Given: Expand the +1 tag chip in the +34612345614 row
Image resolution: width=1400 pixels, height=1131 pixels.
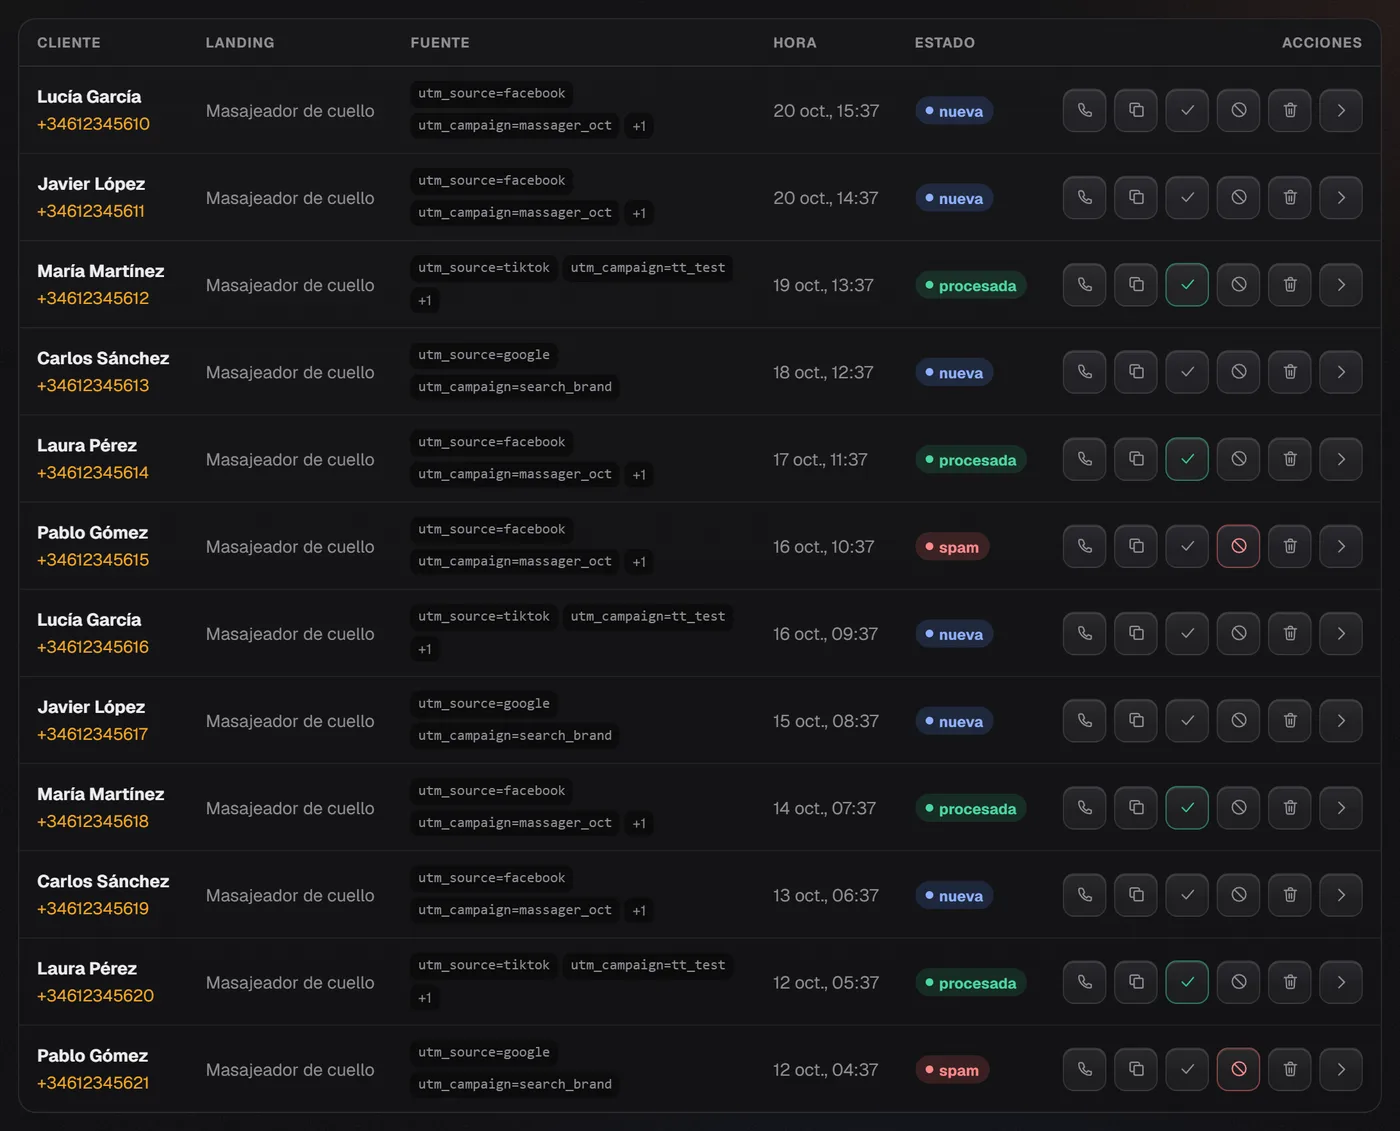Looking at the screenshot, I should pyautogui.click(x=639, y=475).
